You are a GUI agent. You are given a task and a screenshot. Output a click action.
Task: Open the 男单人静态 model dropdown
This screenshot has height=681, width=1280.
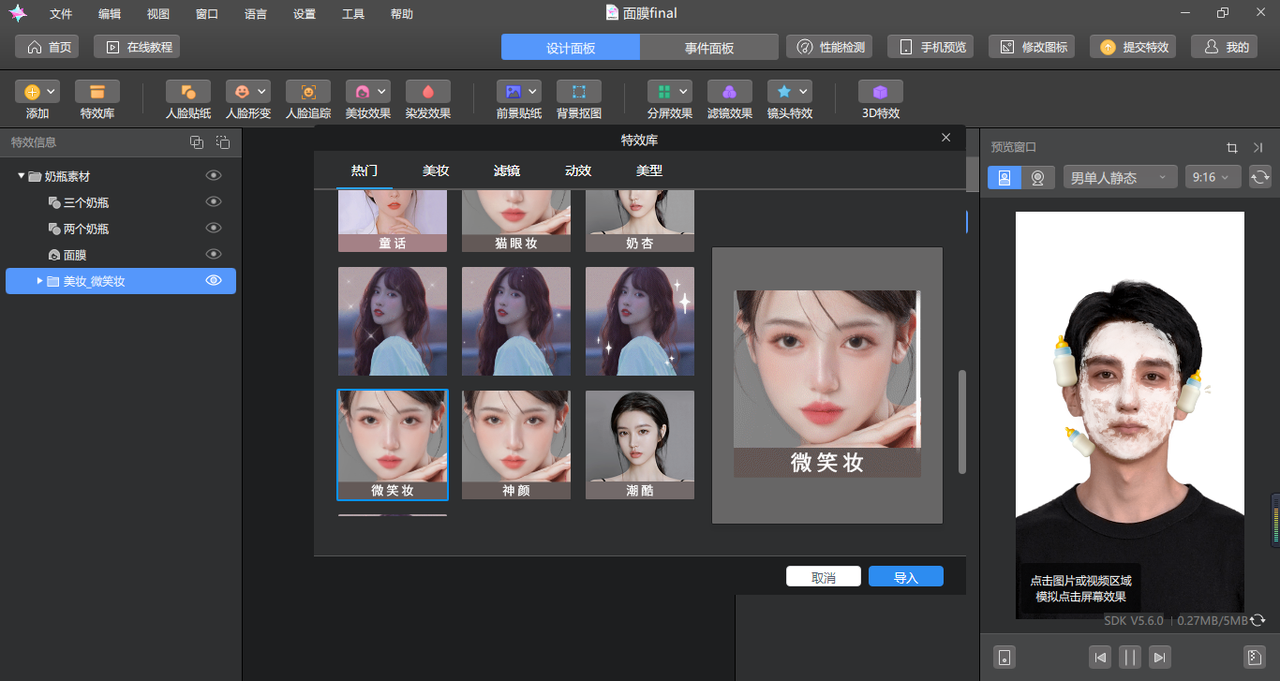point(1120,177)
